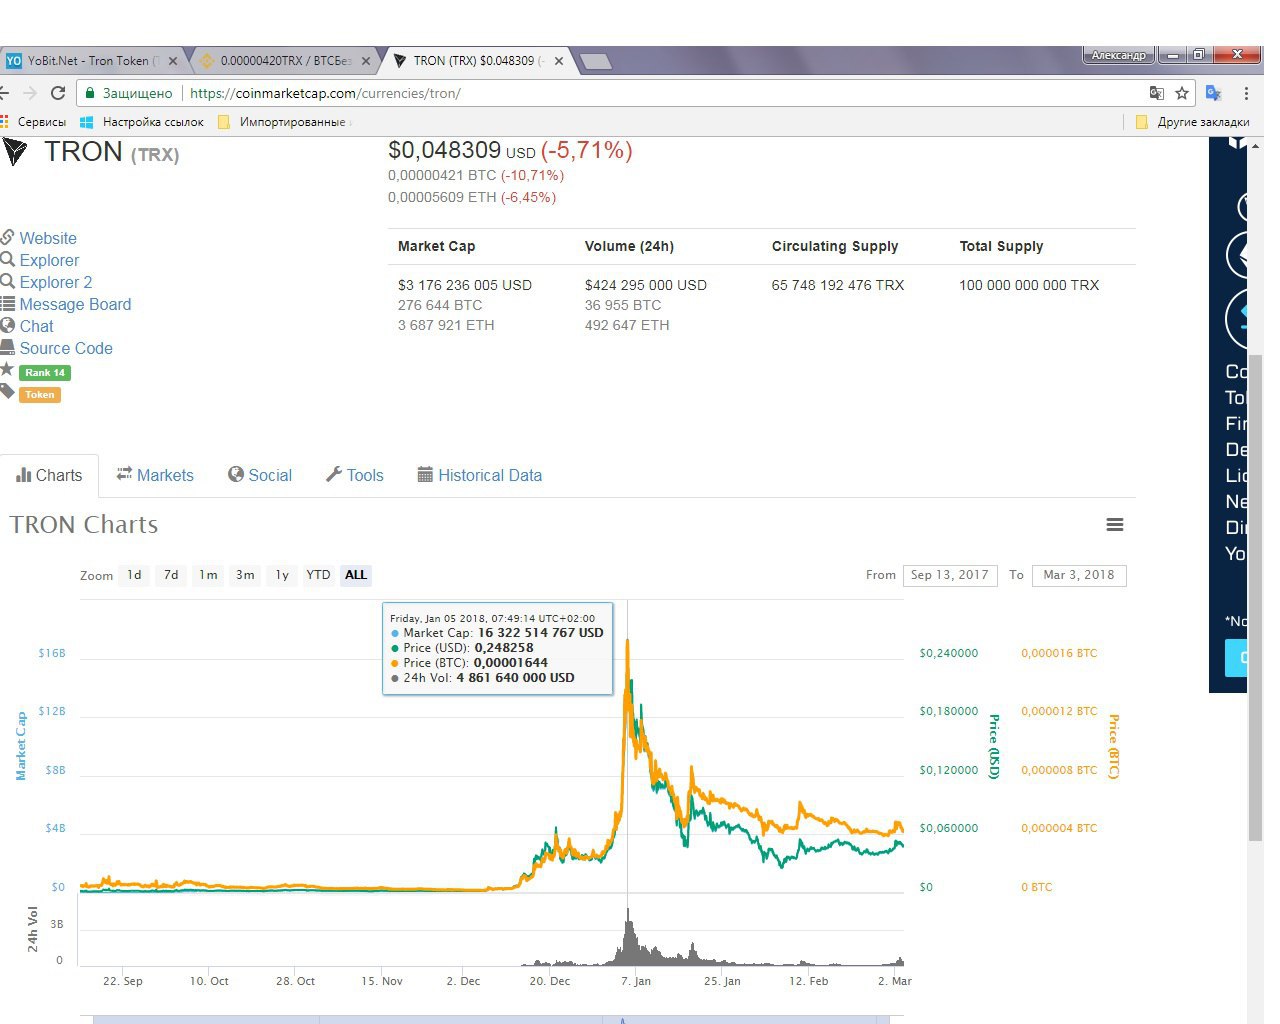This screenshot has width=1280, height=1024.
Task: Click the Total Supply 100 000 000 000 TRX
Action: [1029, 285]
